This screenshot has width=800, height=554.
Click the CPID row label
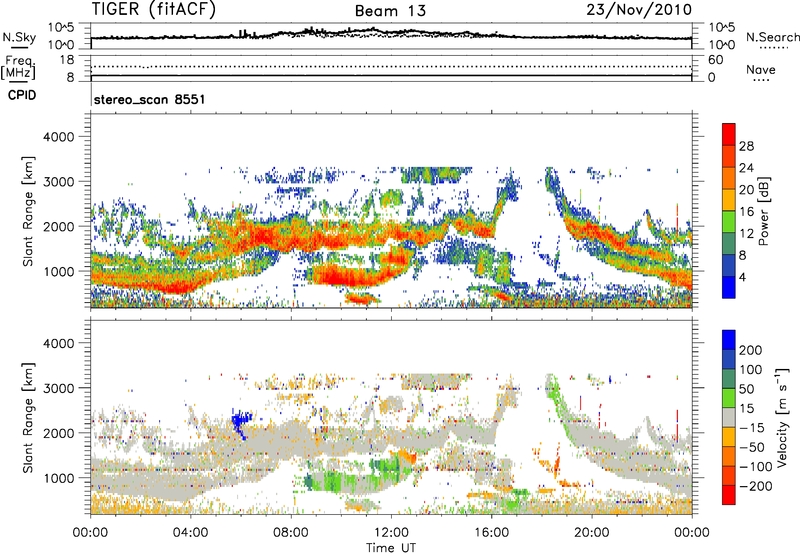coord(22,95)
